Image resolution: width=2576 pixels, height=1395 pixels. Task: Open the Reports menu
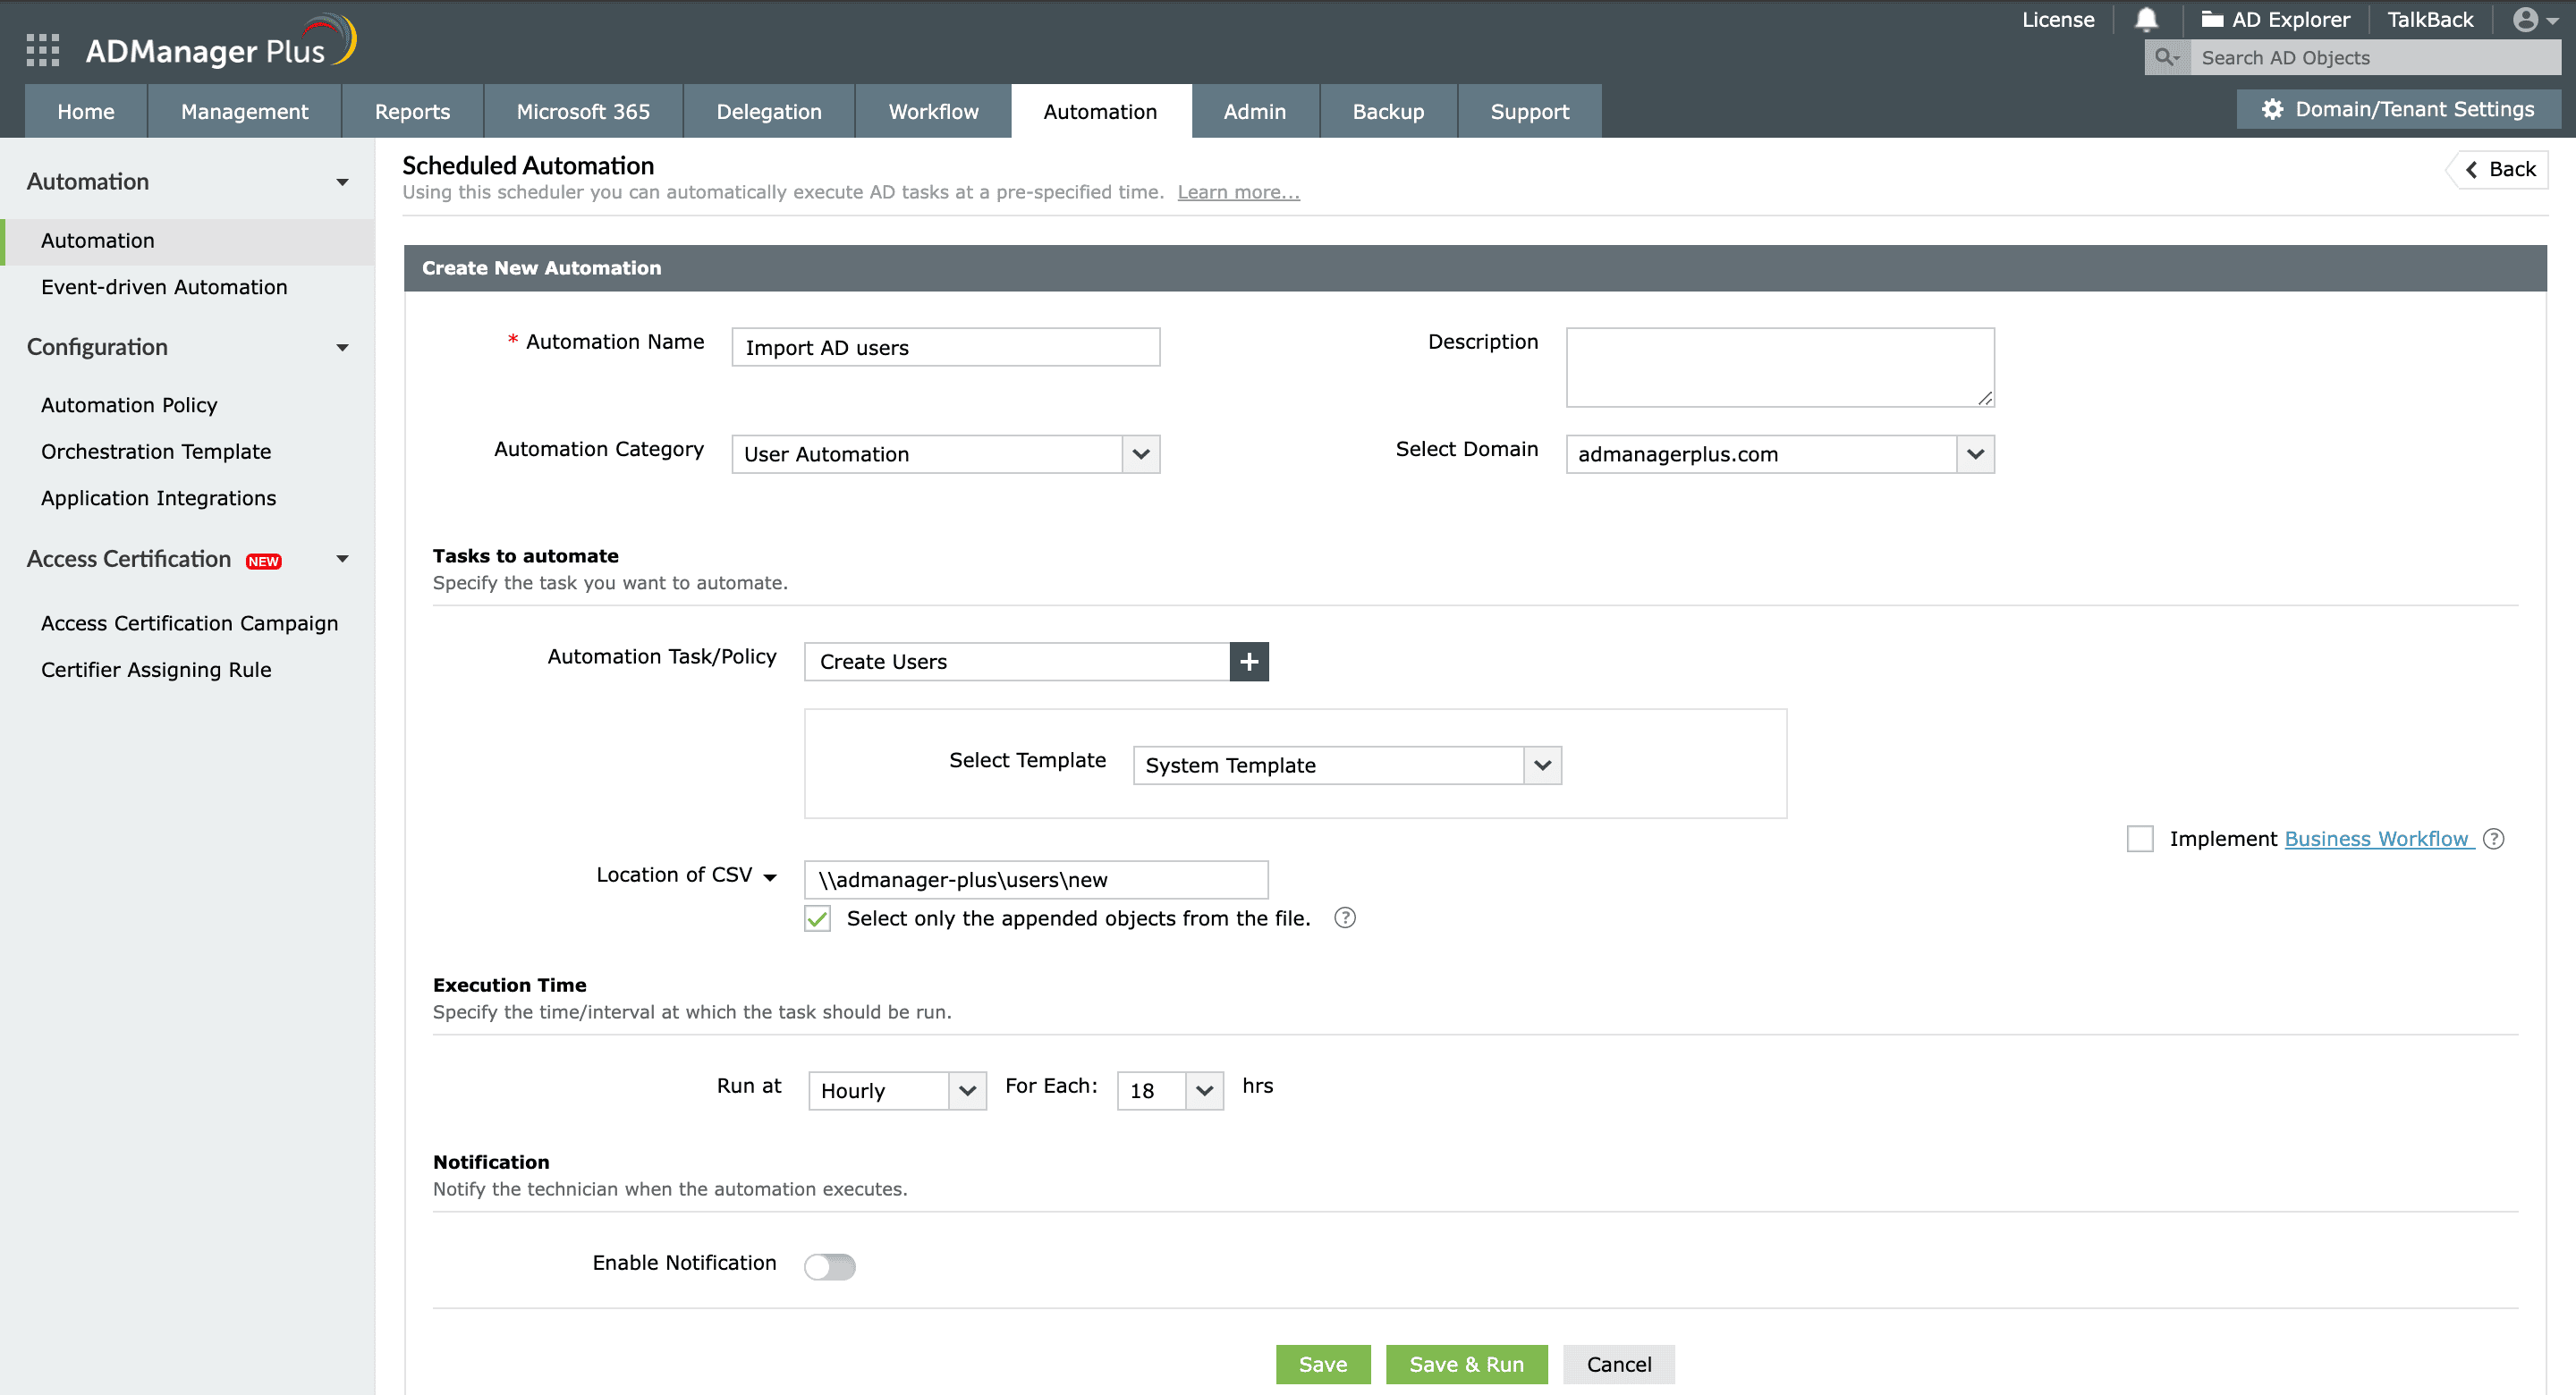[412, 111]
